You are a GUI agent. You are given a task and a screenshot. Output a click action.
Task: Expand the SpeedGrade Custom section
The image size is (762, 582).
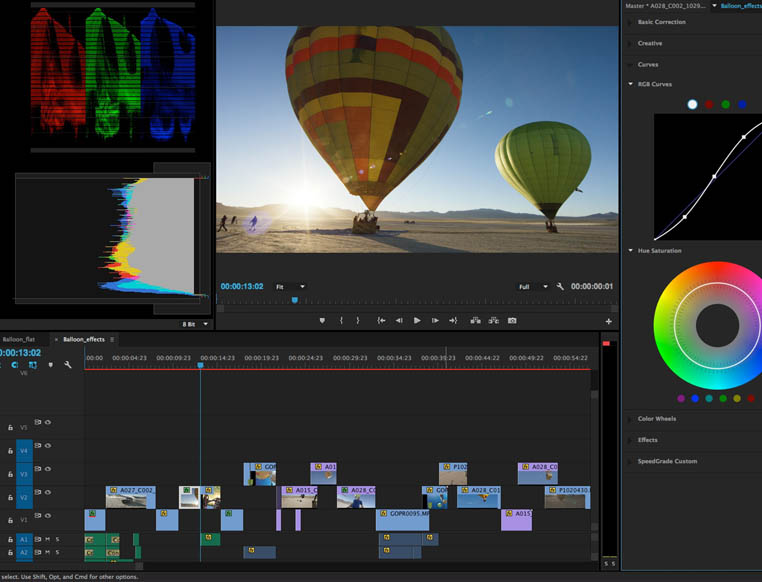pyautogui.click(x=630, y=462)
